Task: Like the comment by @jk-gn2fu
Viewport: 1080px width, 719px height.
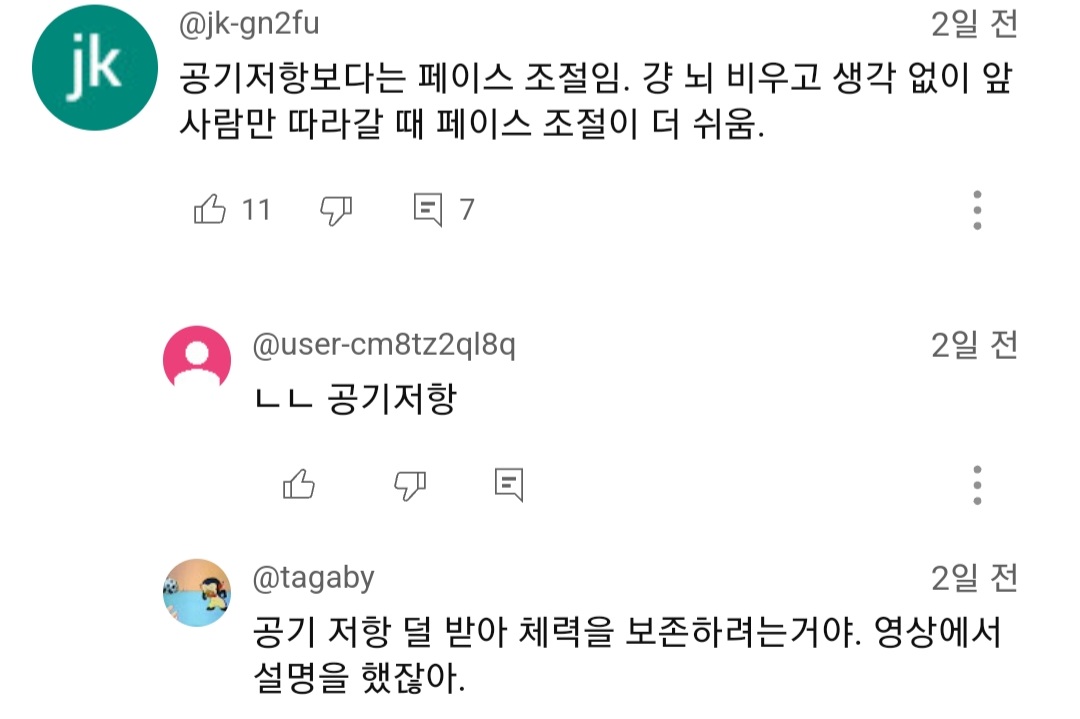Action: 209,210
